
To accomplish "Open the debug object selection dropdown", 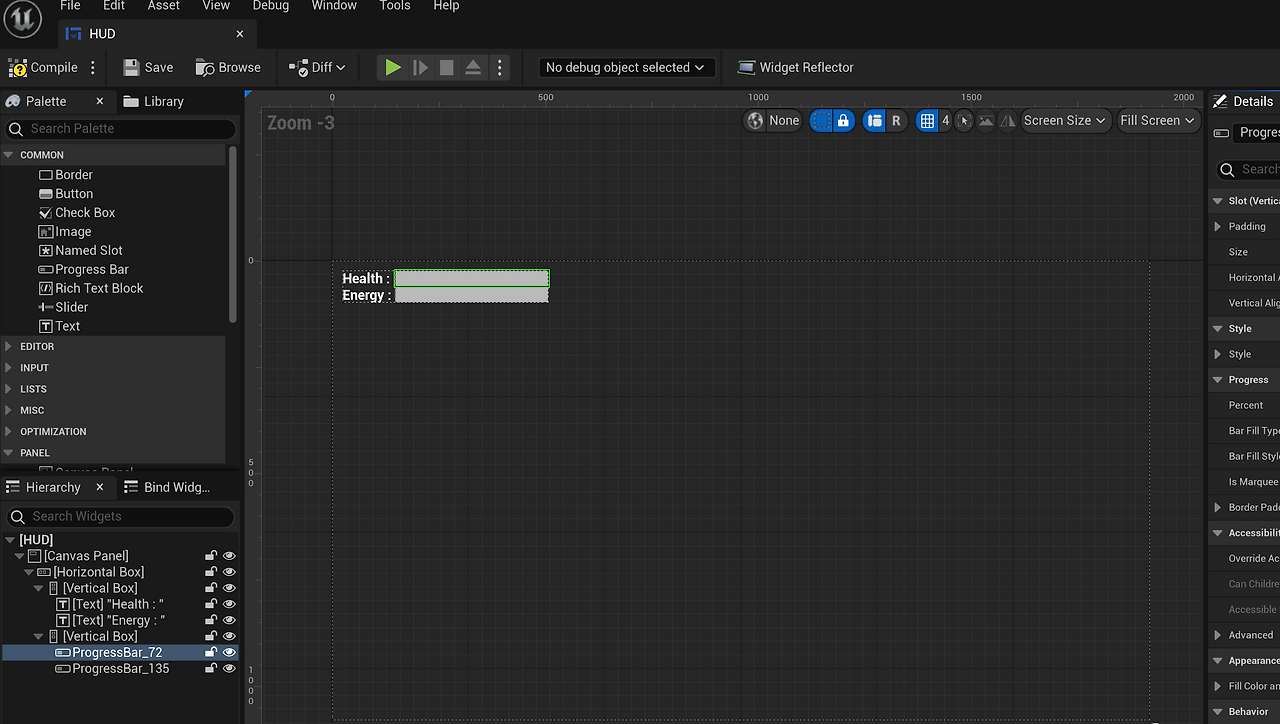I will [x=625, y=67].
